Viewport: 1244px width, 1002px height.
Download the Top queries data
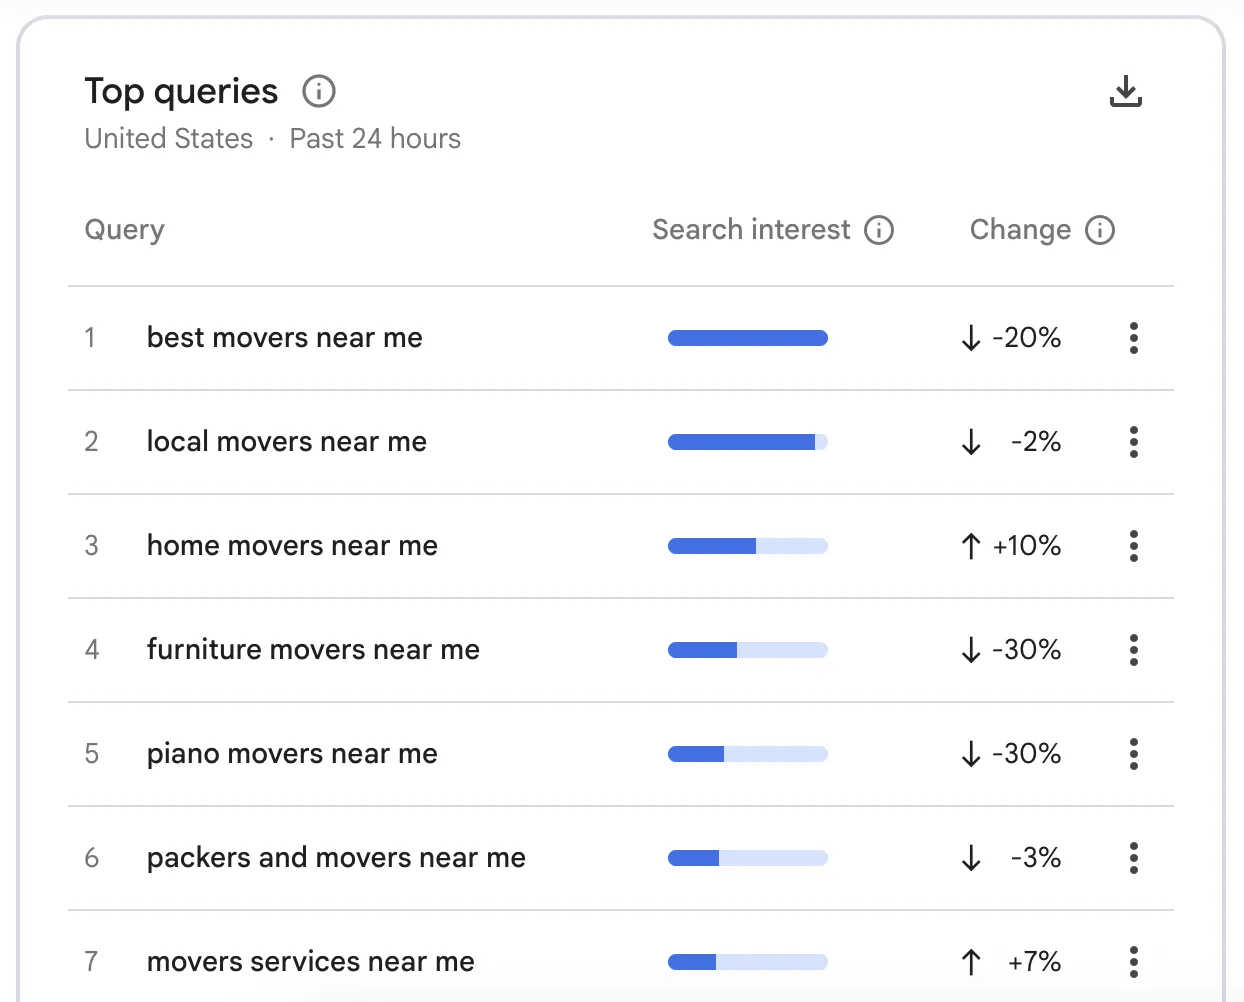click(x=1126, y=91)
